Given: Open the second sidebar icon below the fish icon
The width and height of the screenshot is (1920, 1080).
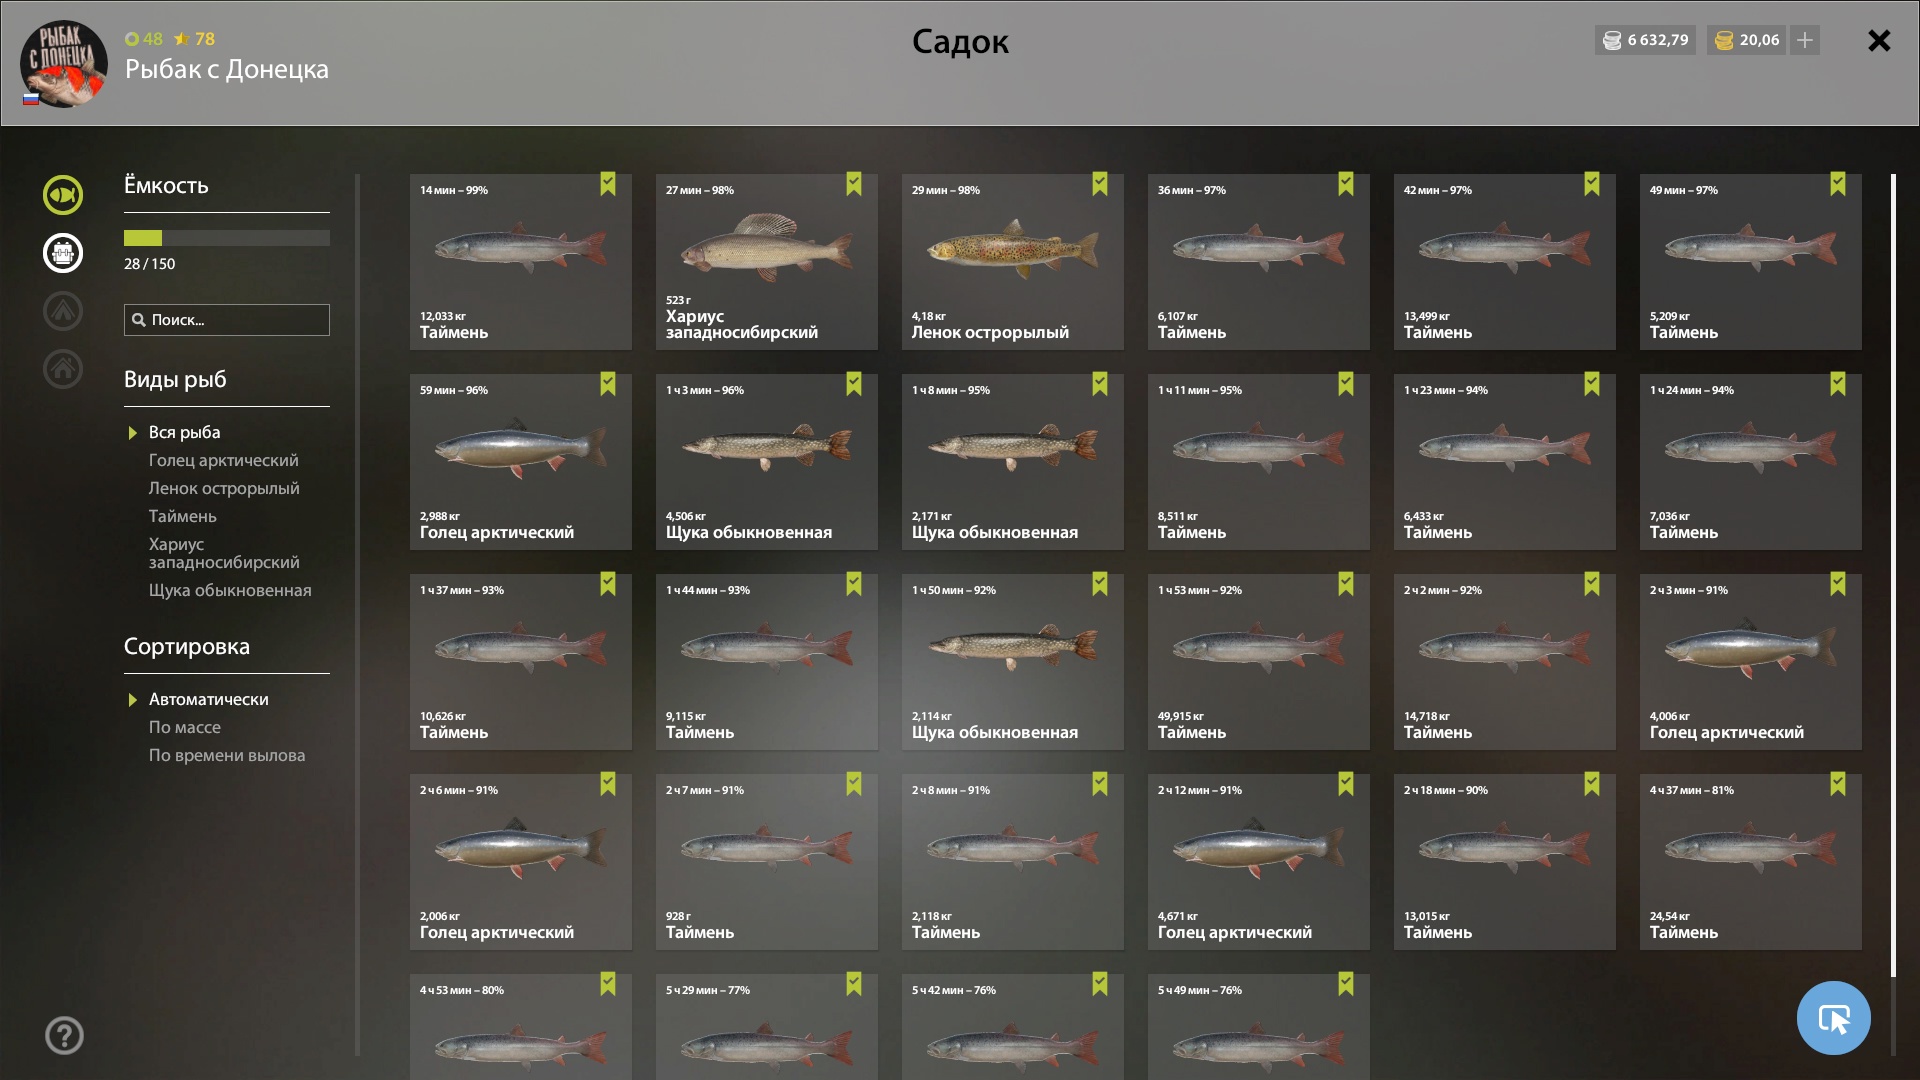Looking at the screenshot, I should coord(63,253).
